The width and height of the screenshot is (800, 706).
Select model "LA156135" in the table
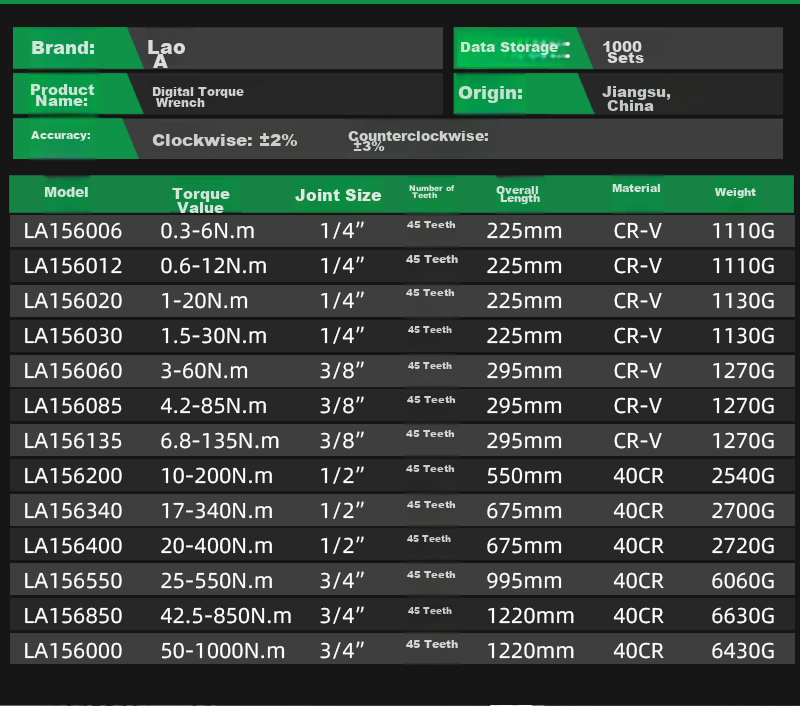tap(73, 441)
